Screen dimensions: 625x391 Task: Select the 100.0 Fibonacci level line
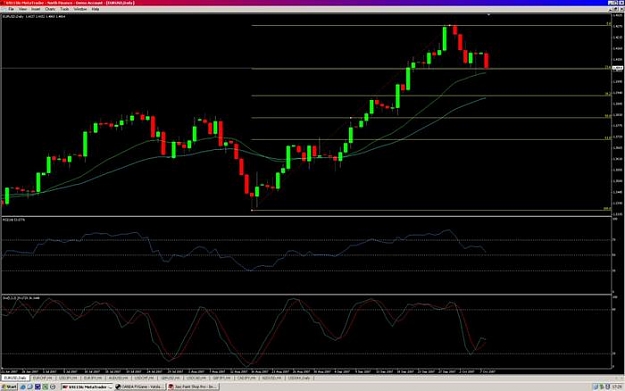[431, 210]
